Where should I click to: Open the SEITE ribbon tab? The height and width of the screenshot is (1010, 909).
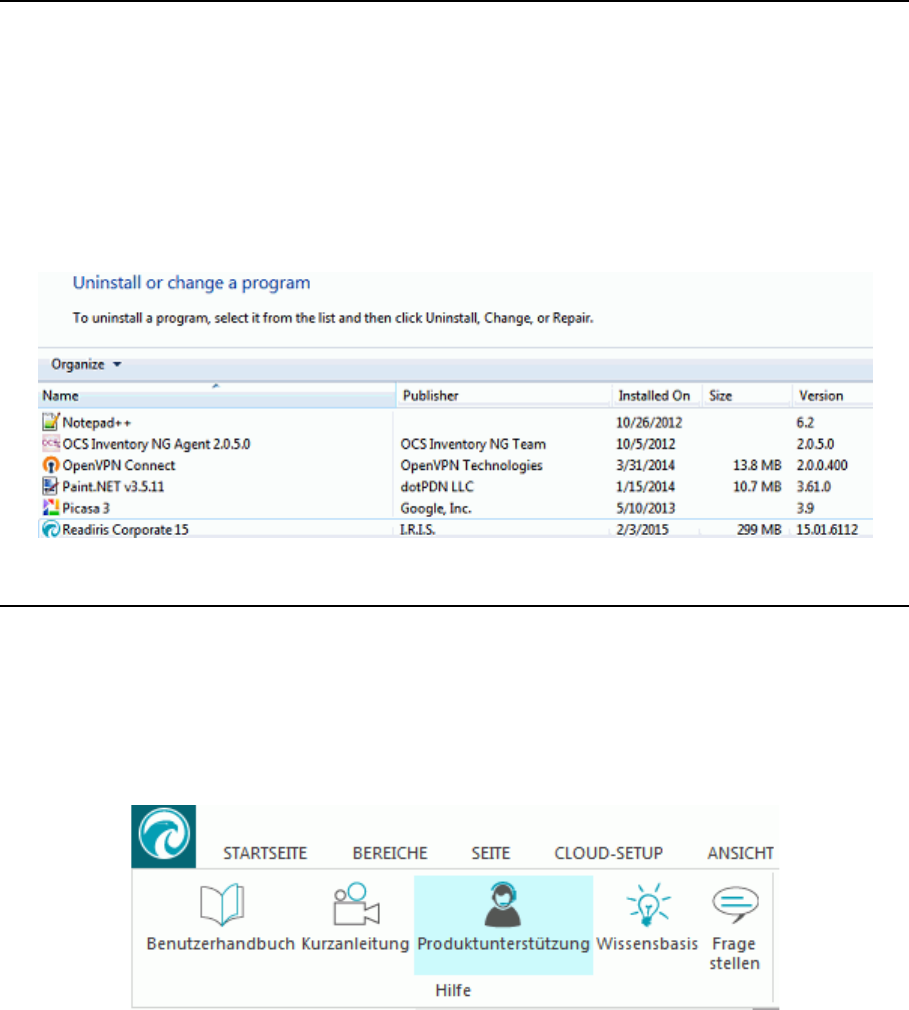click(490, 853)
